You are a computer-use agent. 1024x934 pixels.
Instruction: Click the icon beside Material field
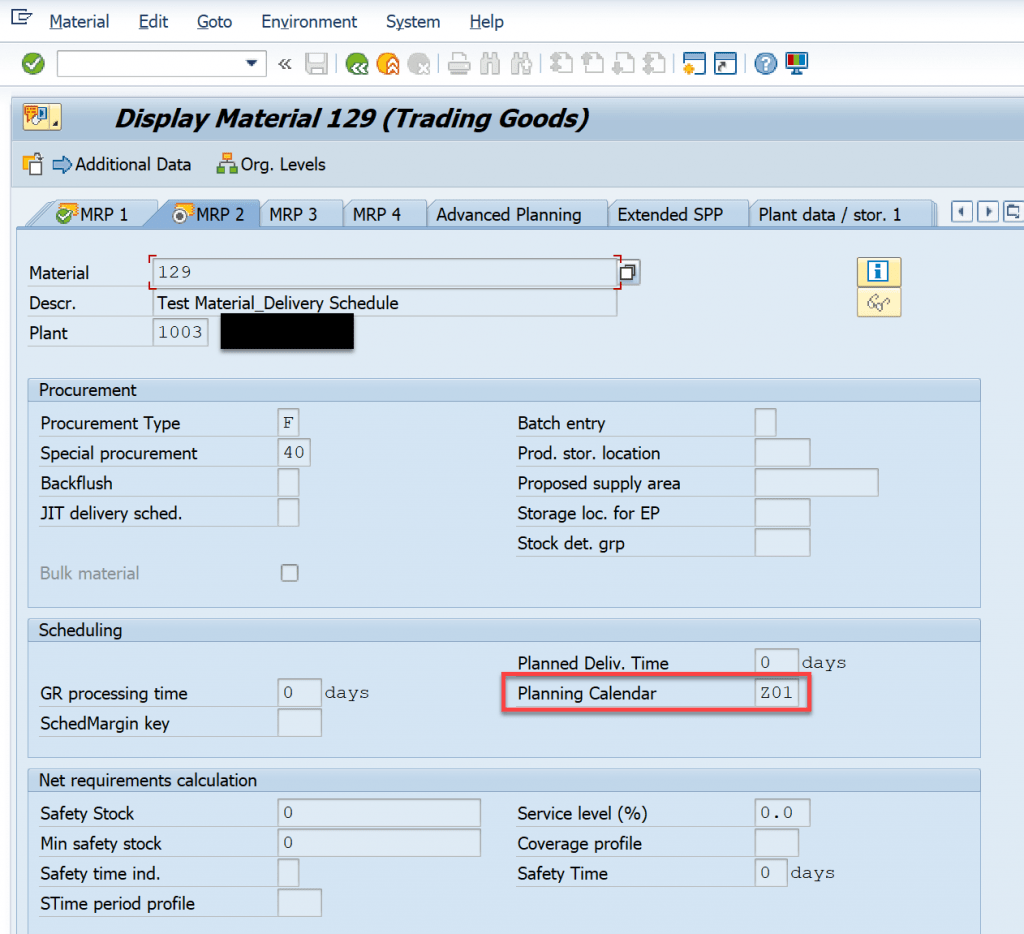629,272
